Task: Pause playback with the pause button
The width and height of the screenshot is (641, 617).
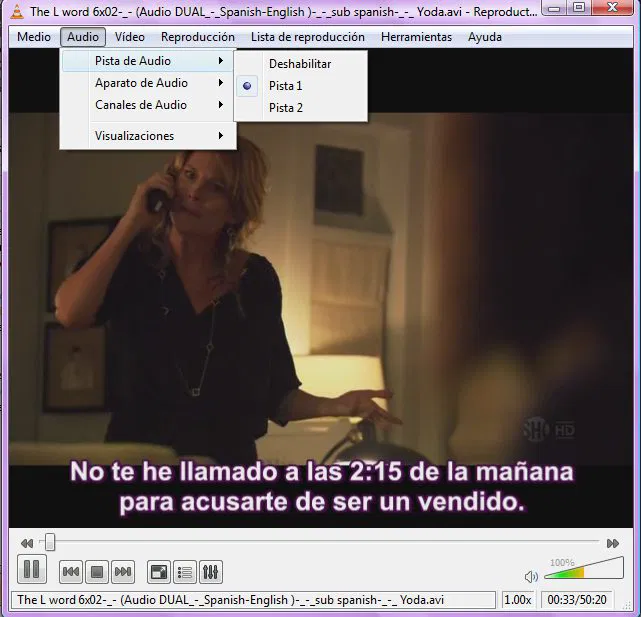Action: click(x=32, y=570)
